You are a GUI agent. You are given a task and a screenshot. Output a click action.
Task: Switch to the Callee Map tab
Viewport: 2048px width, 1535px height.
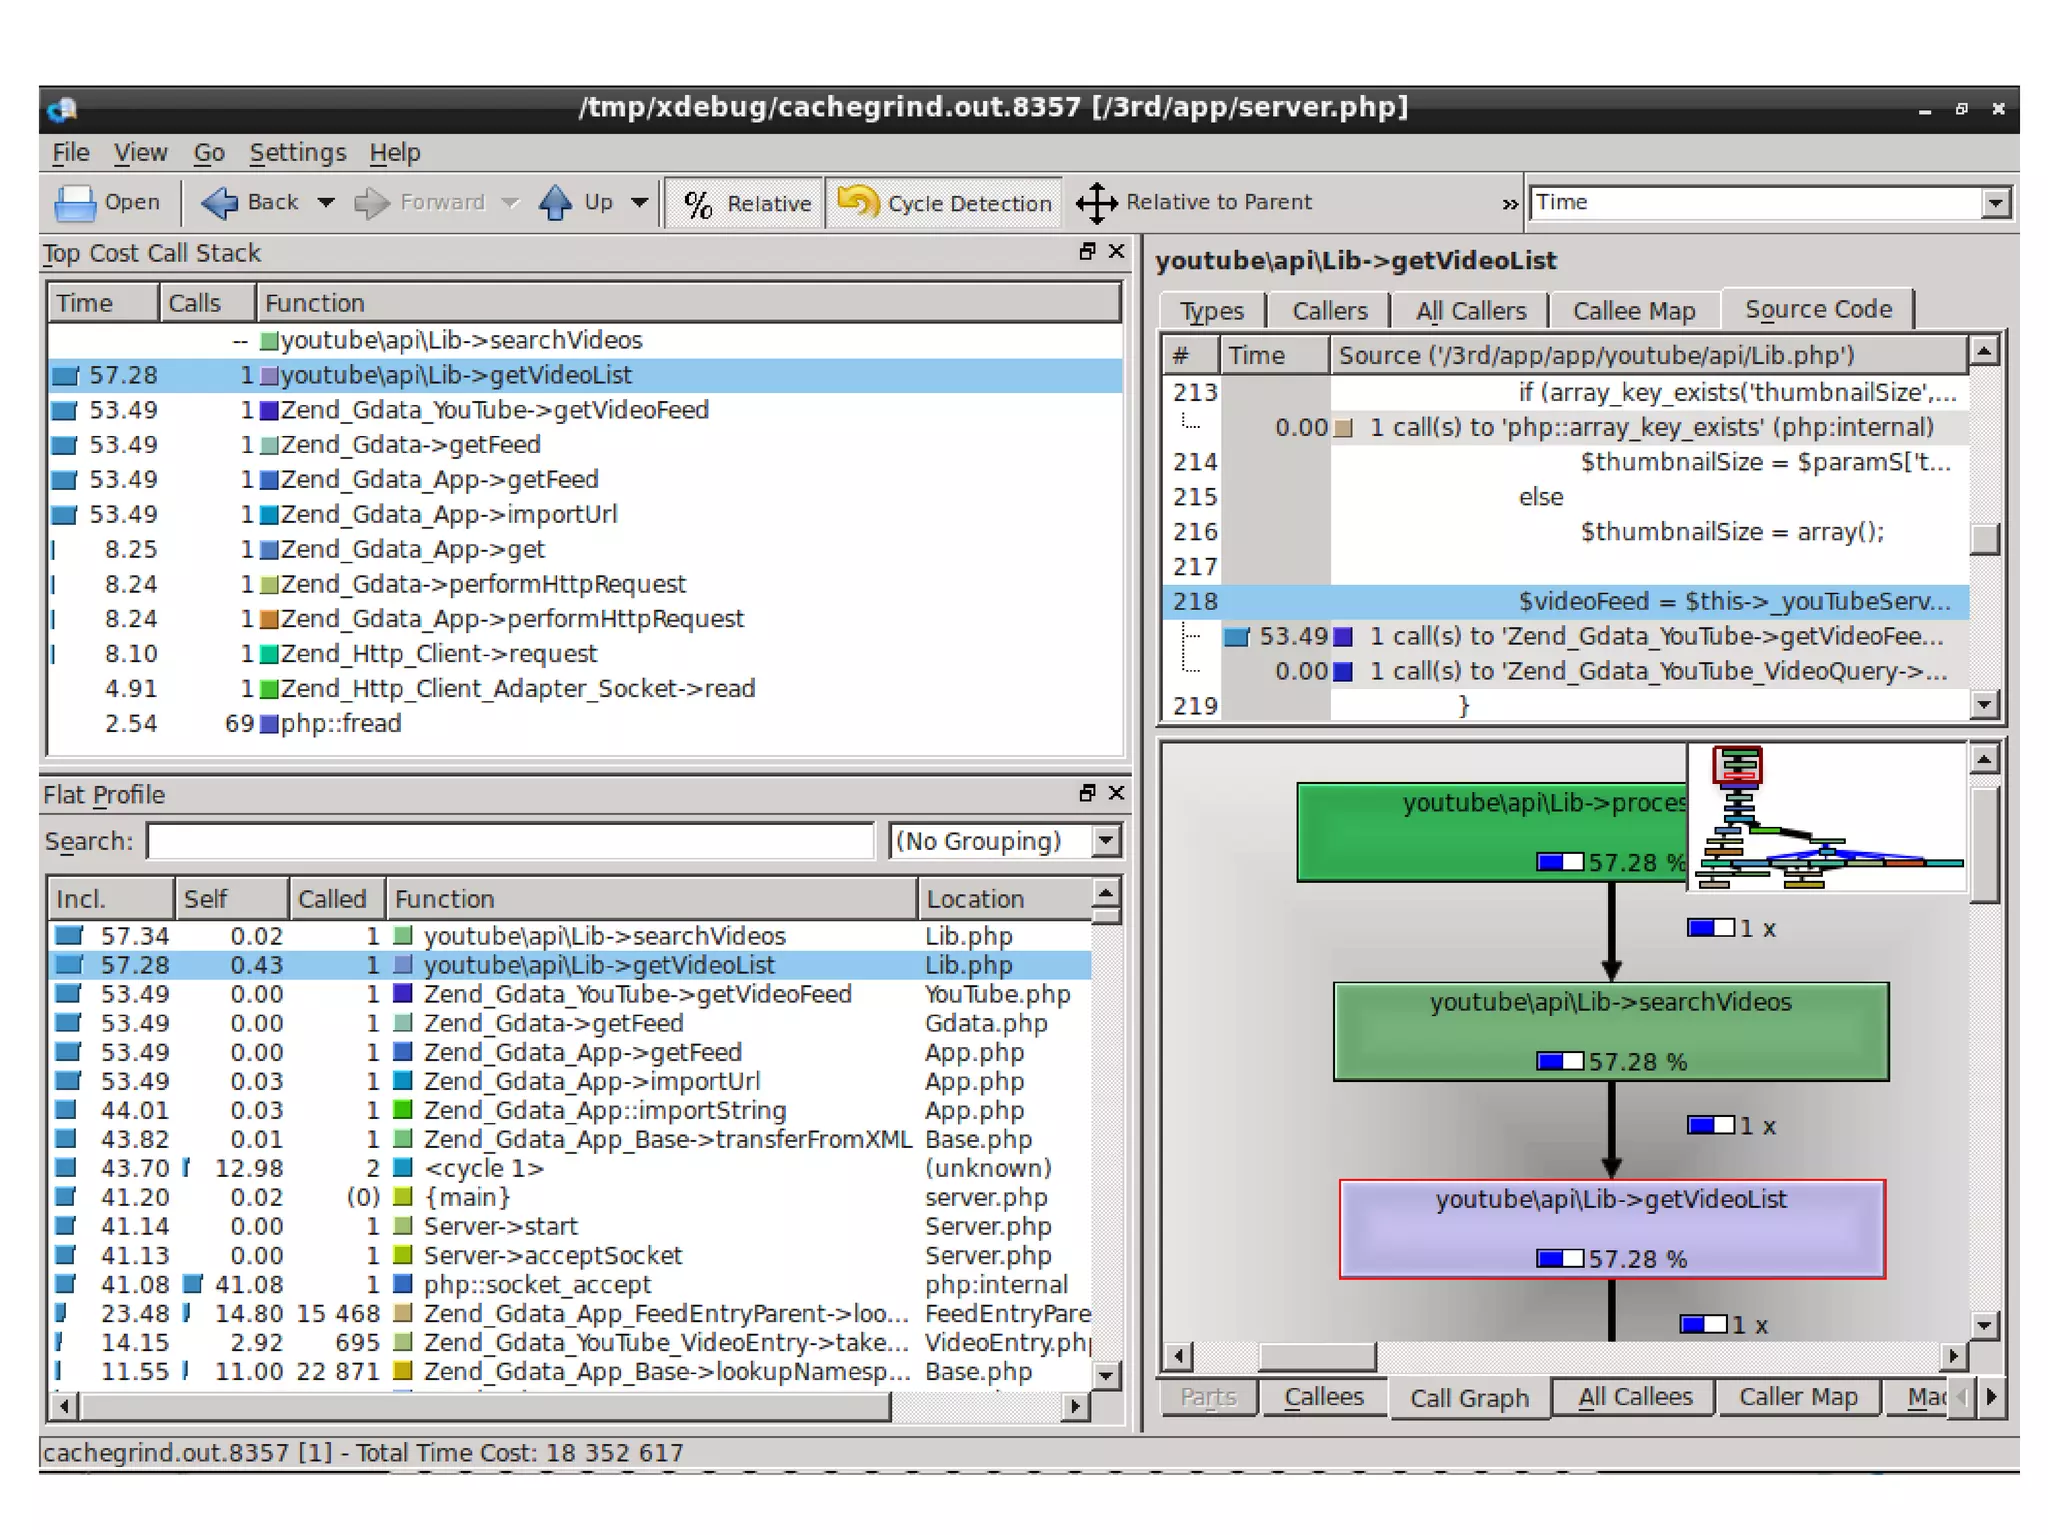coord(1633,311)
